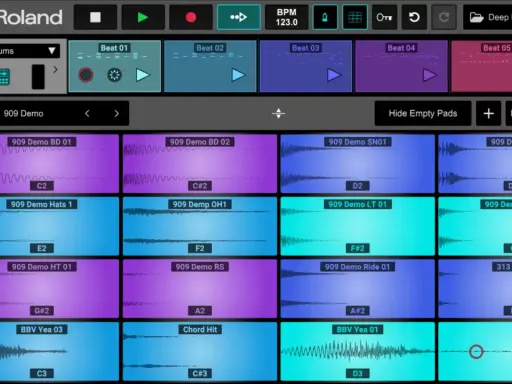Trigger the 909 Demo BD 01 pad
The image size is (512, 384).
click(x=59, y=164)
